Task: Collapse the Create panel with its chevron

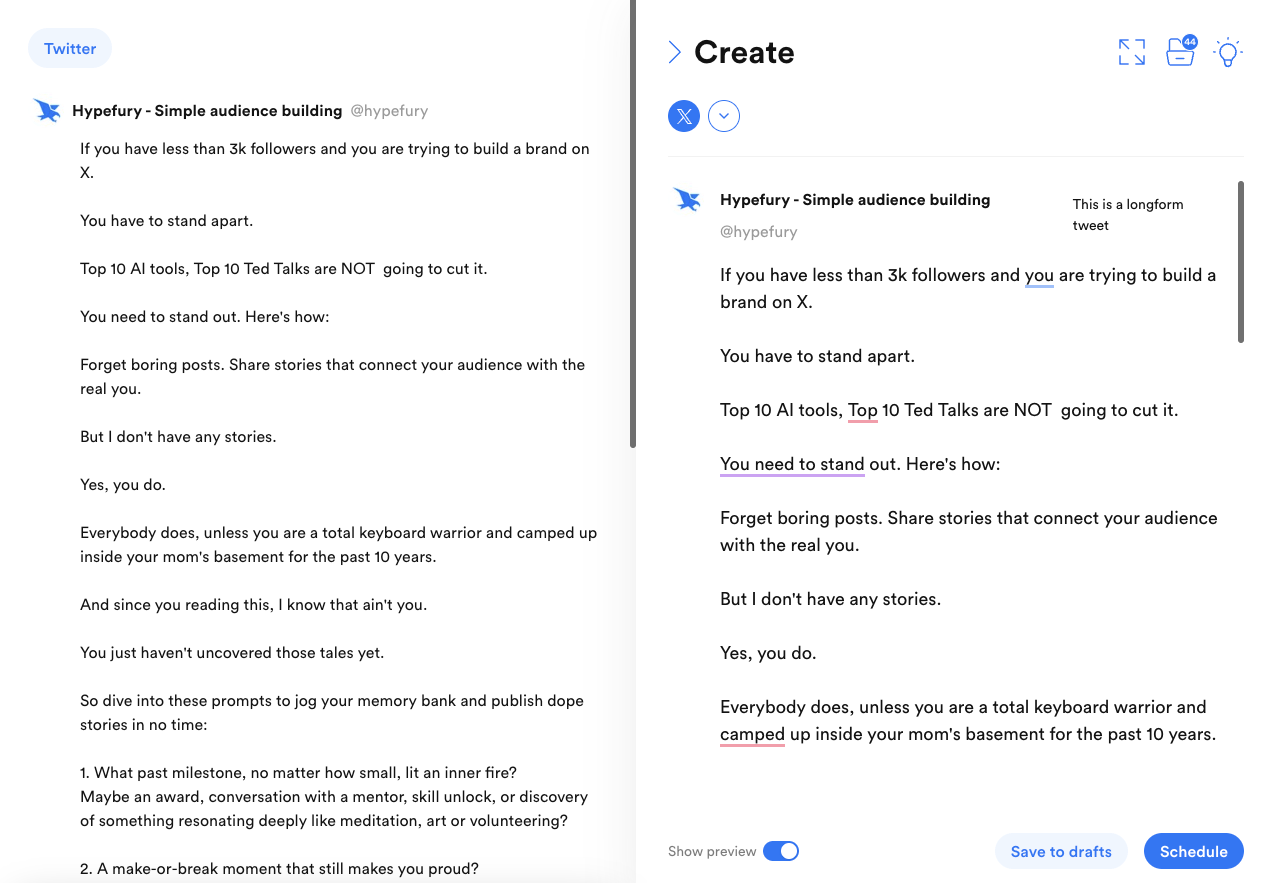Action: (x=676, y=52)
